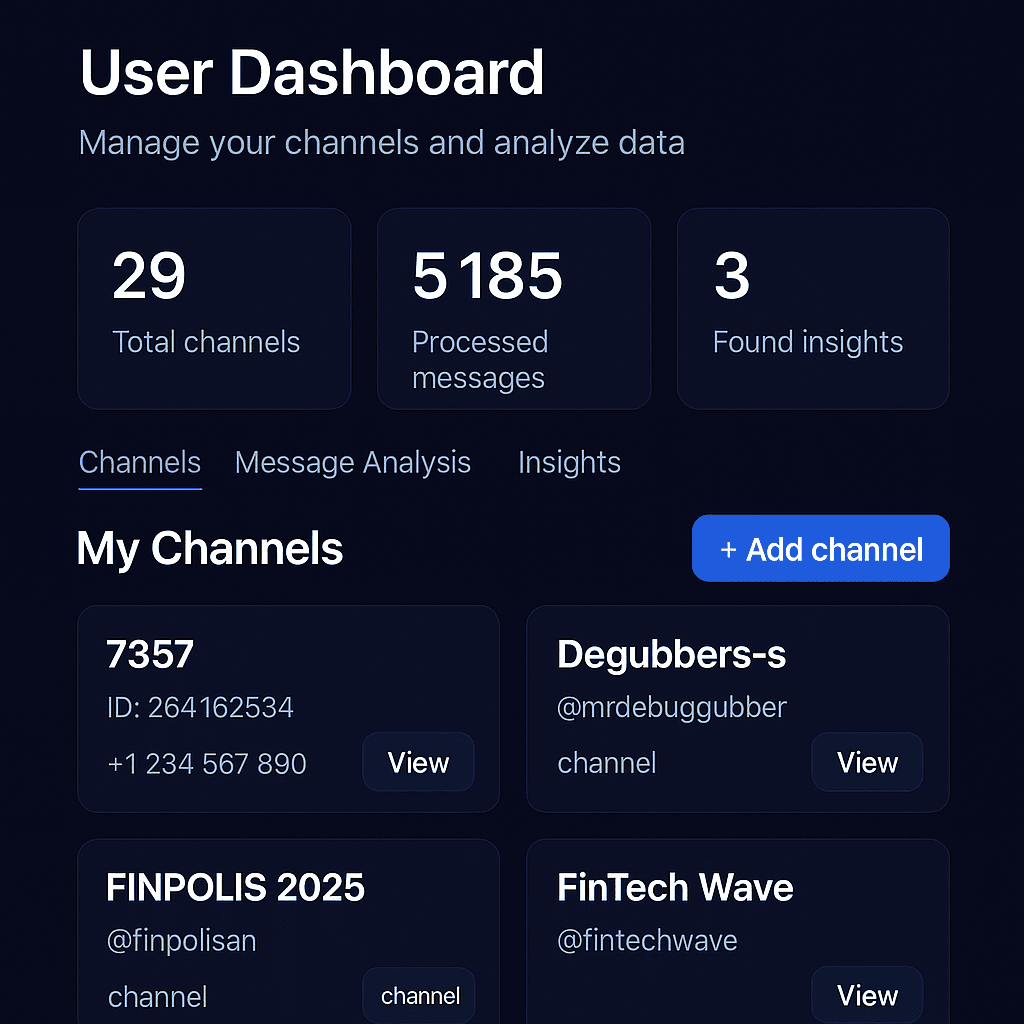Click the 7357 channel title

point(150,655)
